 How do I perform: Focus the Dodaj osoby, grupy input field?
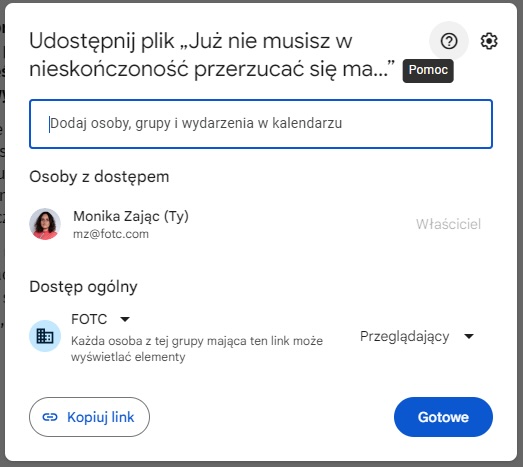click(260, 124)
